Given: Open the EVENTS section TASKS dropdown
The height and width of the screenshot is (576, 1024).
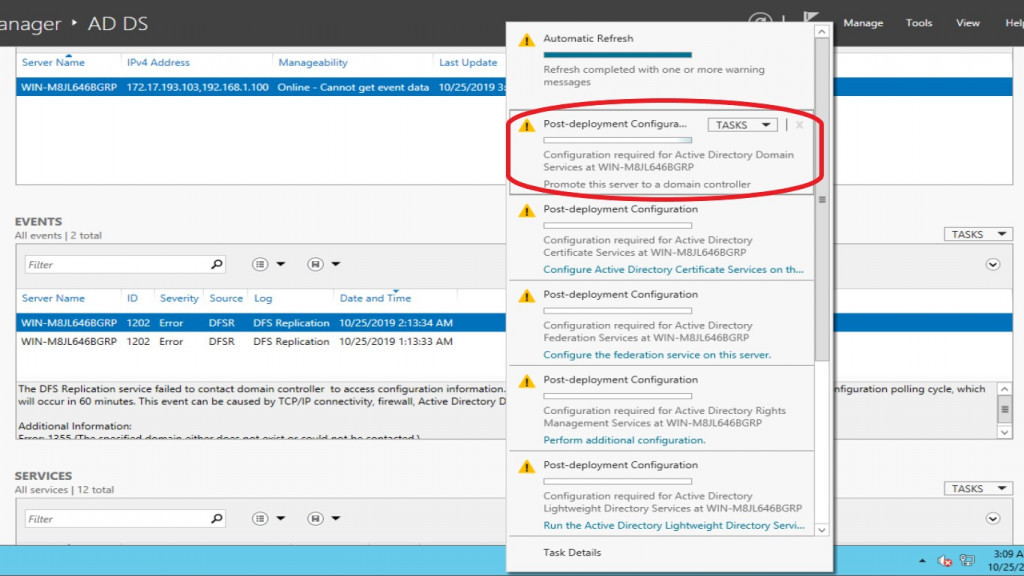Looking at the screenshot, I should click(x=978, y=234).
